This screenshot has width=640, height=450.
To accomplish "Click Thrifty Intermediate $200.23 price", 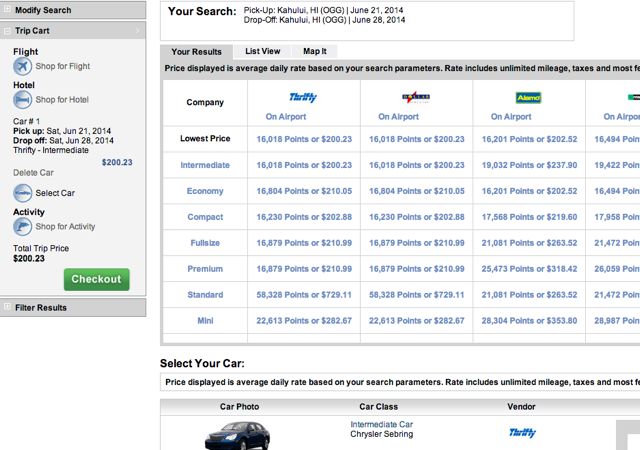I will [x=304, y=165].
